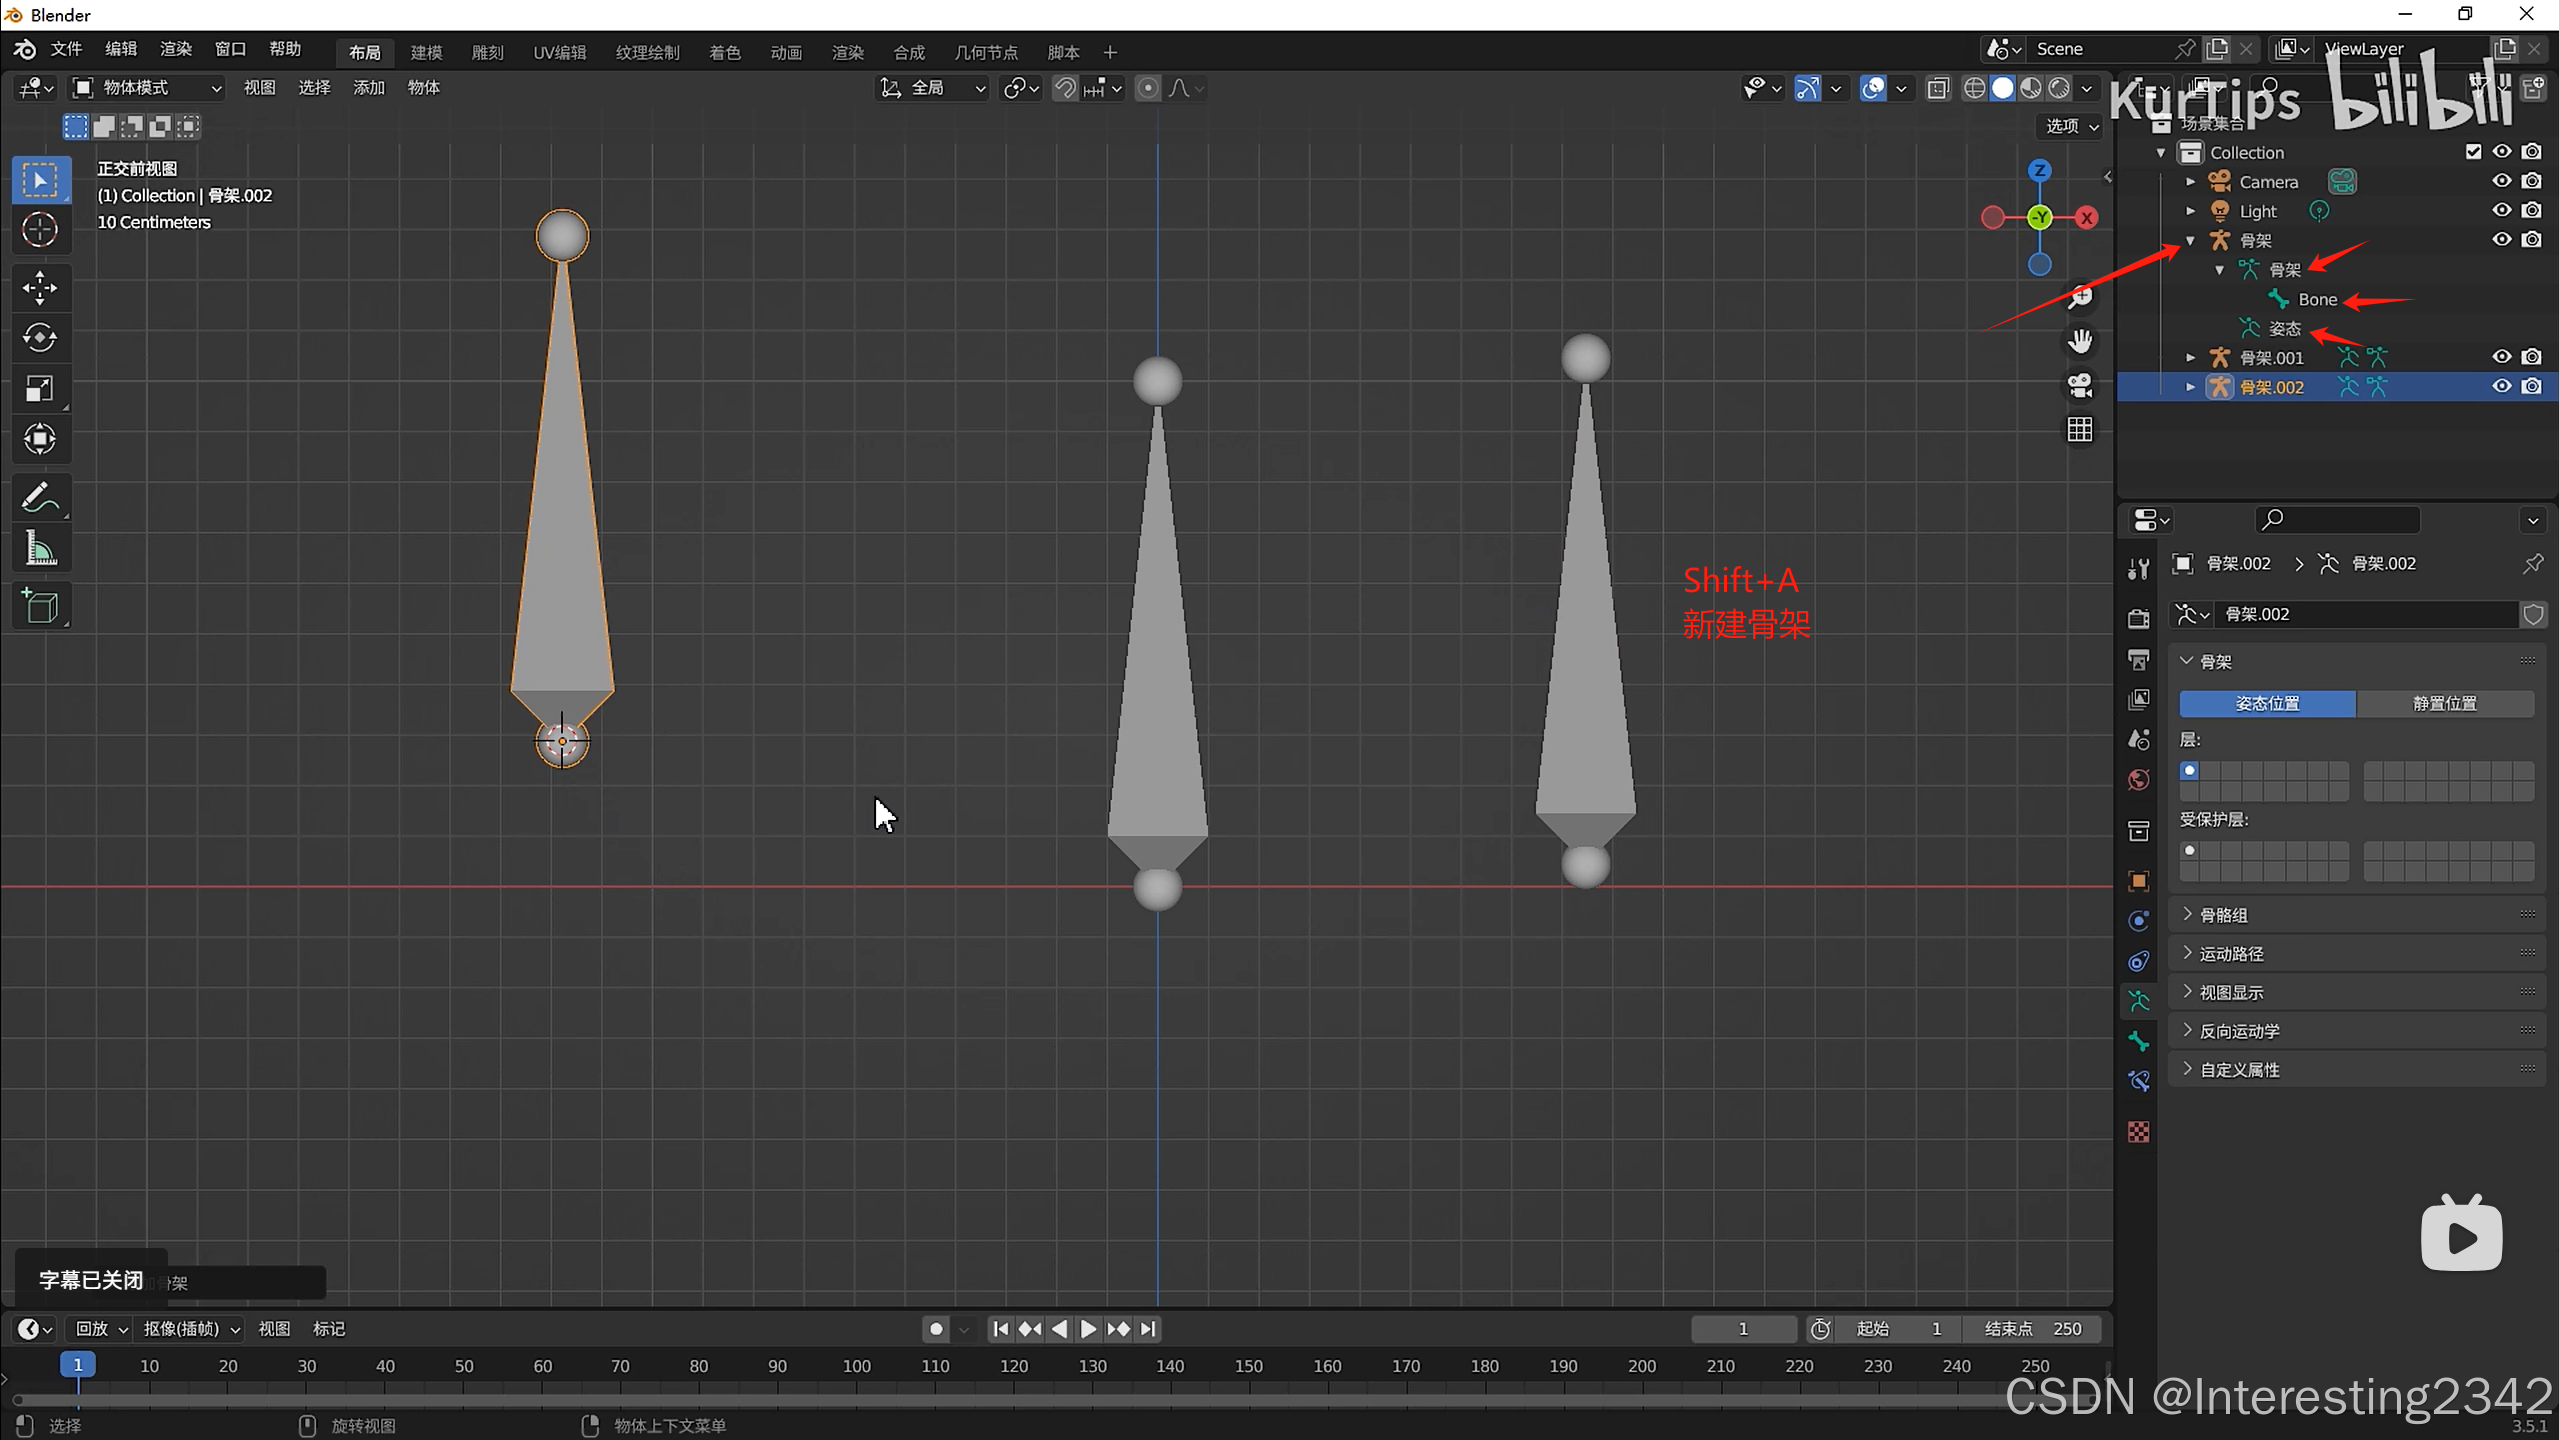This screenshot has height=1440, width=2559.
Task: Switch to orthographic/perspective grid icon
Action: [x=2080, y=430]
